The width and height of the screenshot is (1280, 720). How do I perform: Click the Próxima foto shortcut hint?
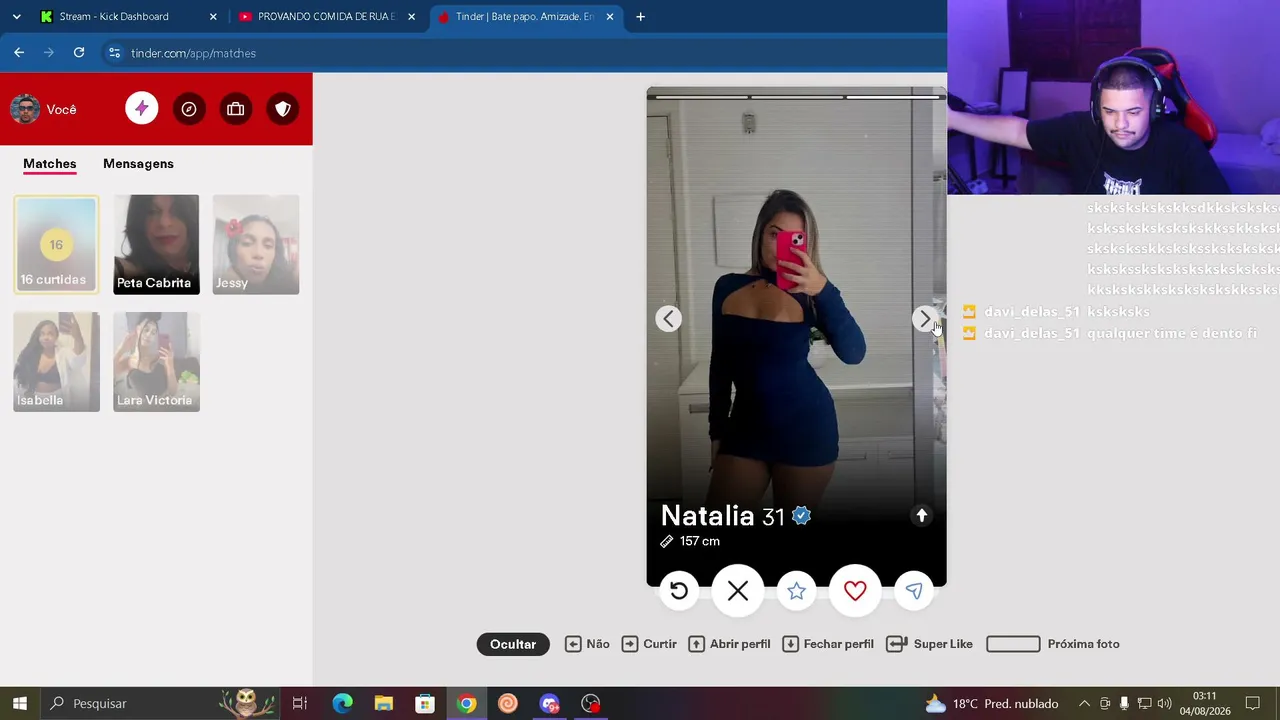click(1053, 644)
